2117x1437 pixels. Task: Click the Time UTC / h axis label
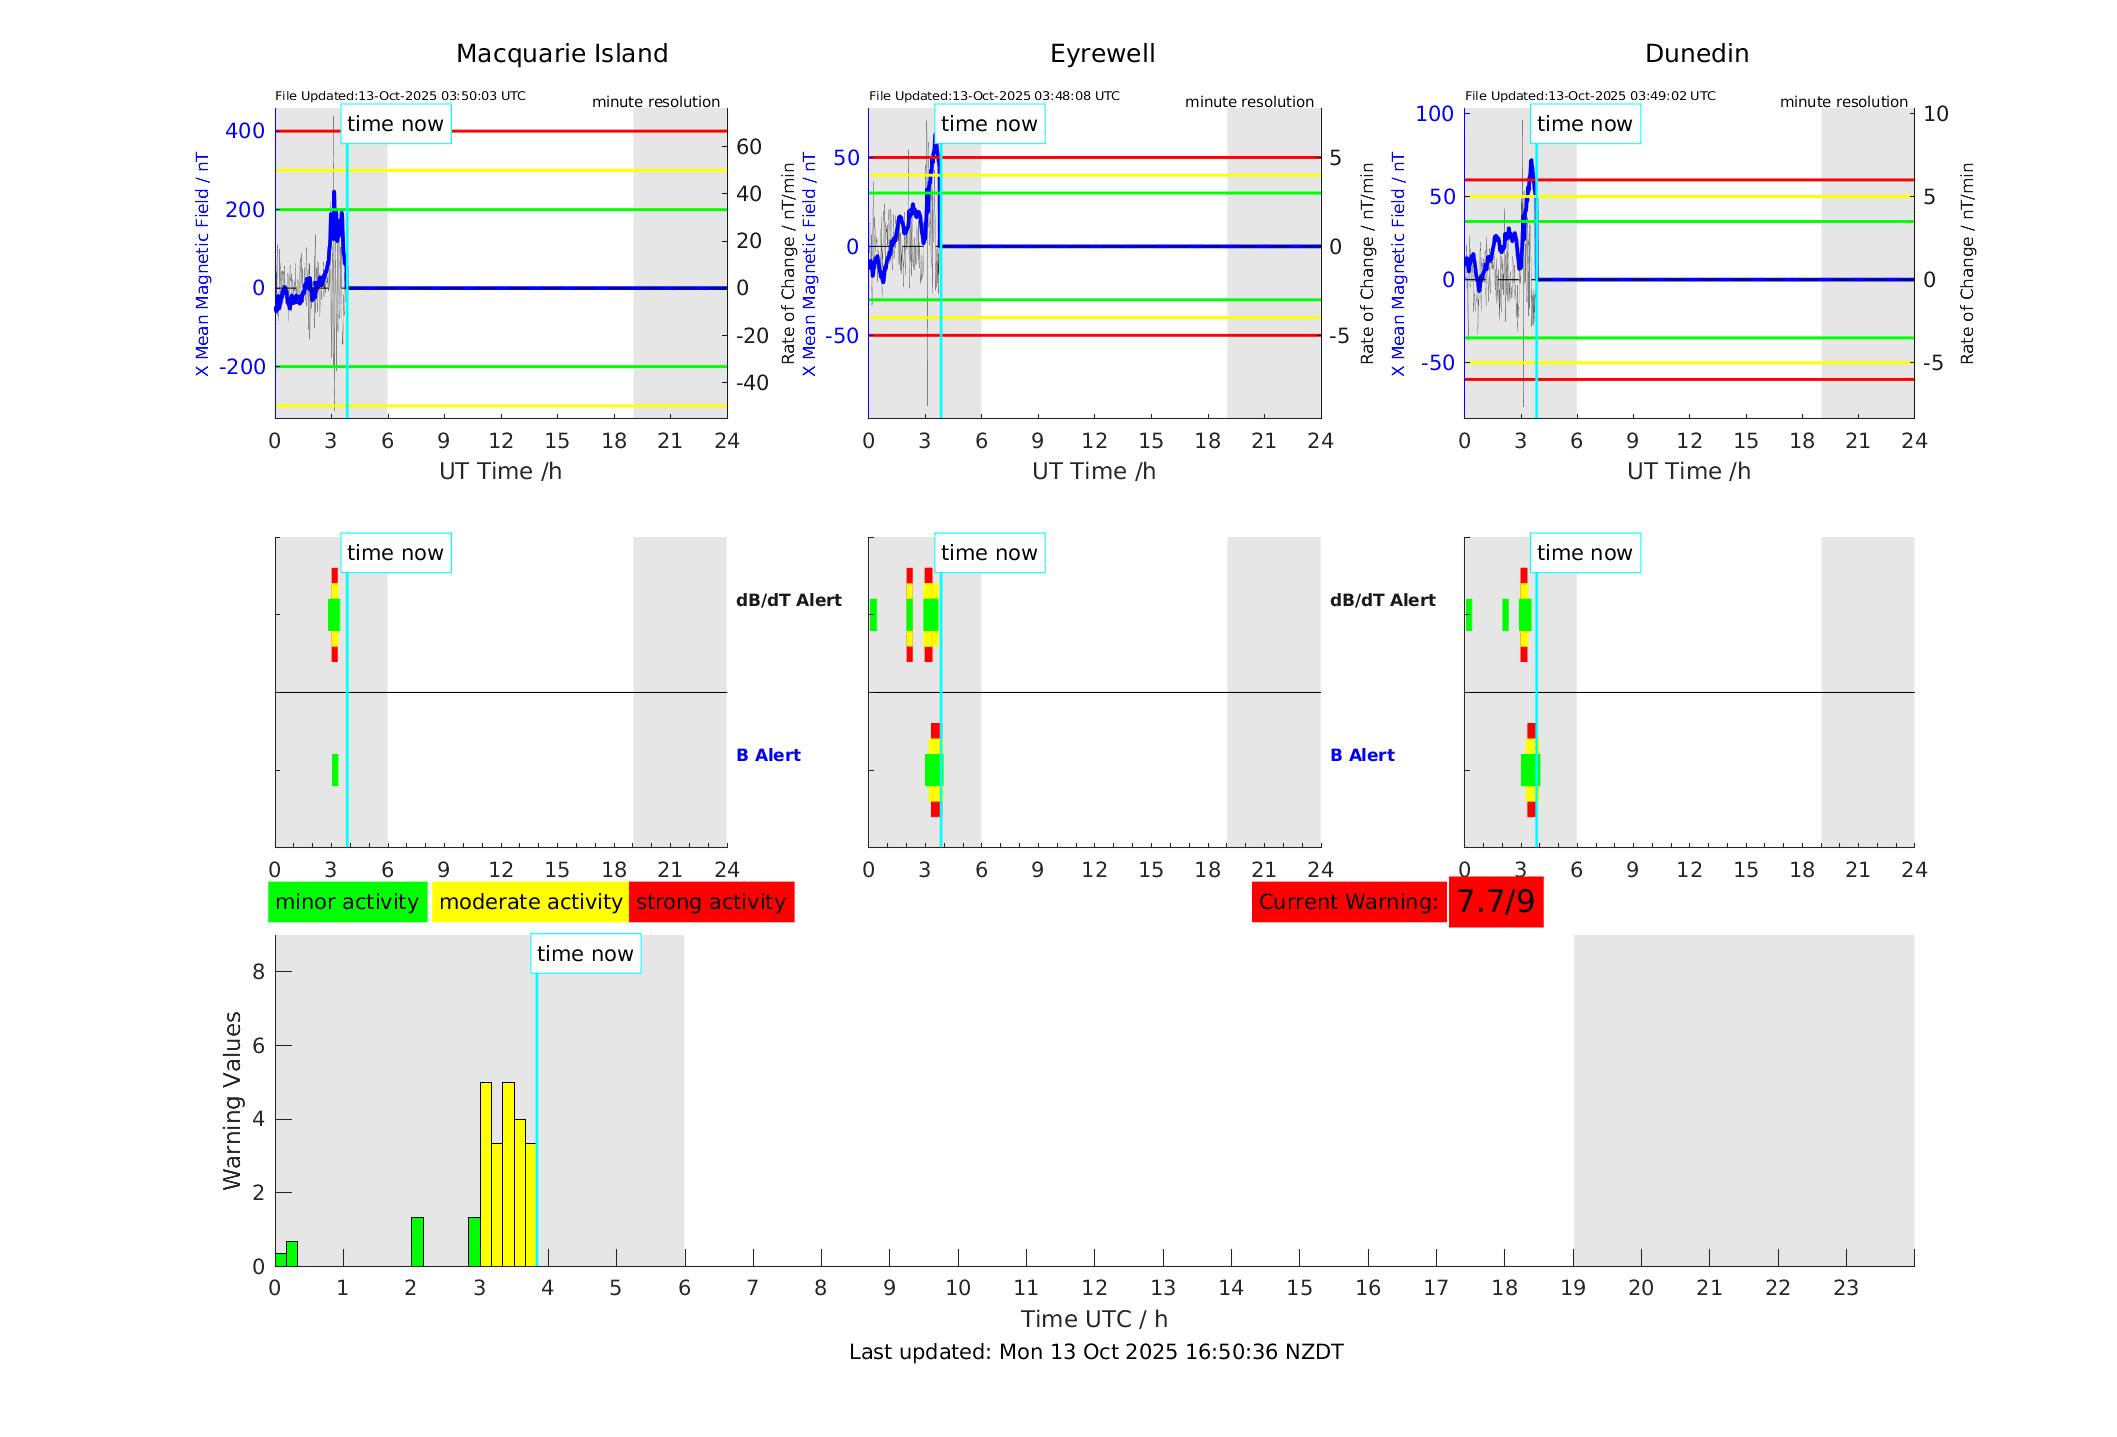click(x=1094, y=1319)
